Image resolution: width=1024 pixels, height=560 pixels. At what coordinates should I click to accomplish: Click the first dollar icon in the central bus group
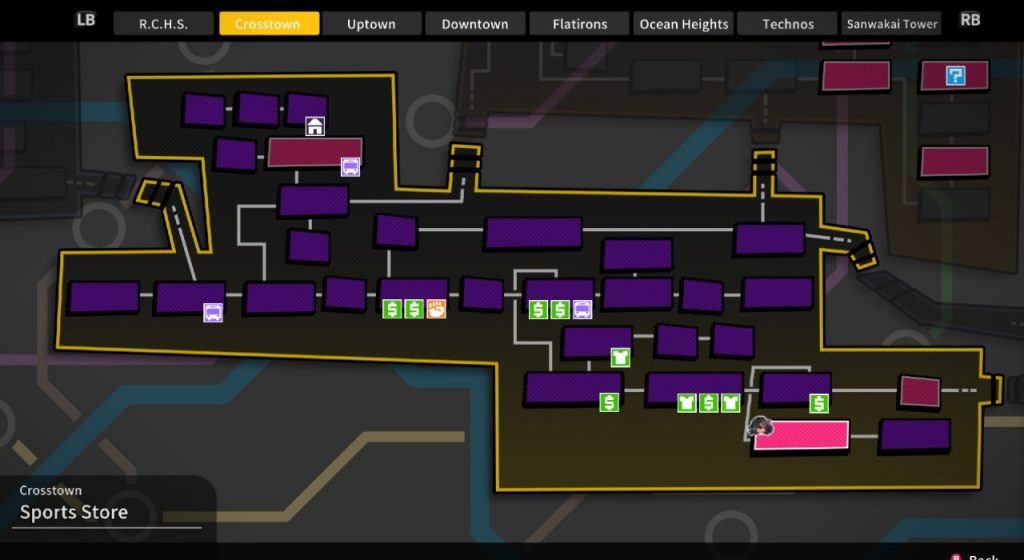pos(538,309)
